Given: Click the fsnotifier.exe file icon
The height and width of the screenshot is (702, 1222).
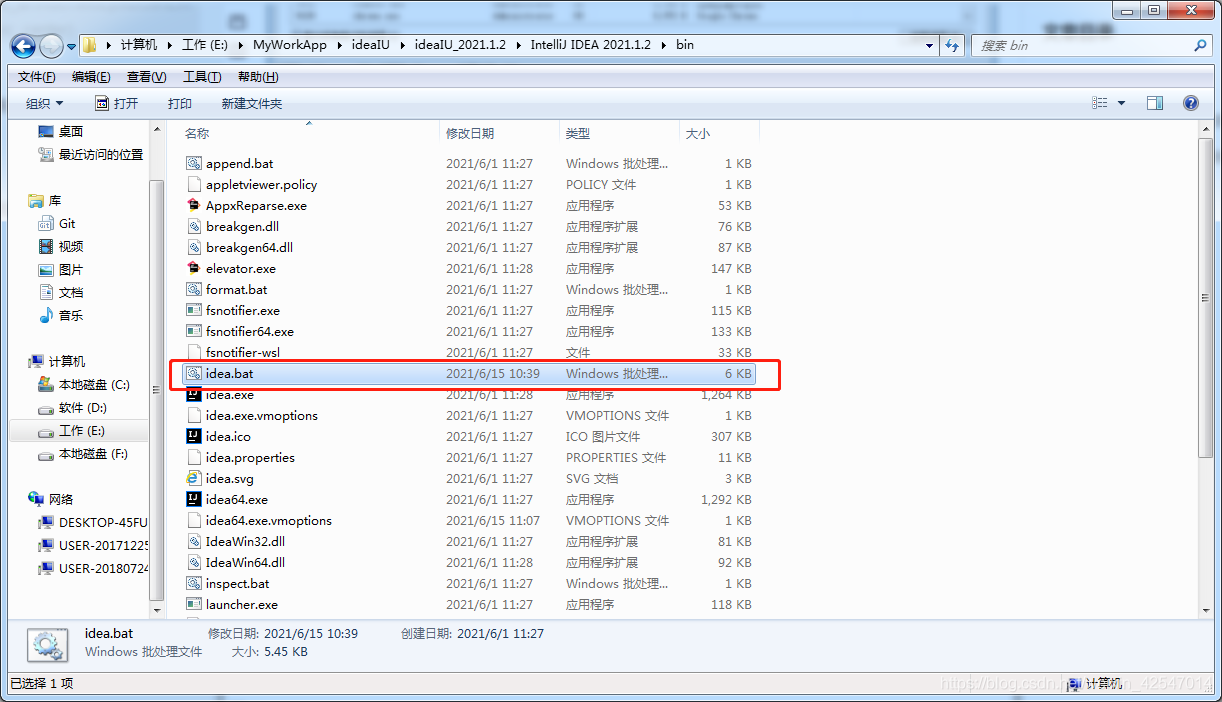Looking at the screenshot, I should 194,310.
